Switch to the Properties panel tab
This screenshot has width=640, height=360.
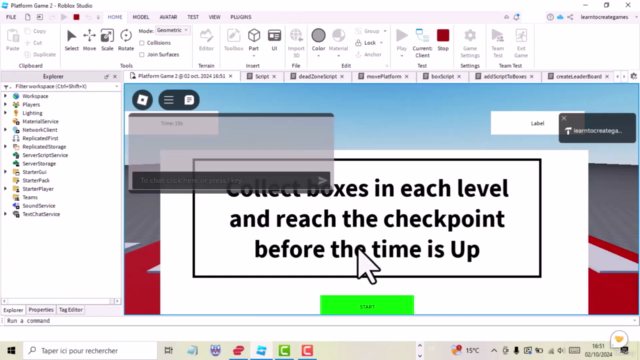41,310
